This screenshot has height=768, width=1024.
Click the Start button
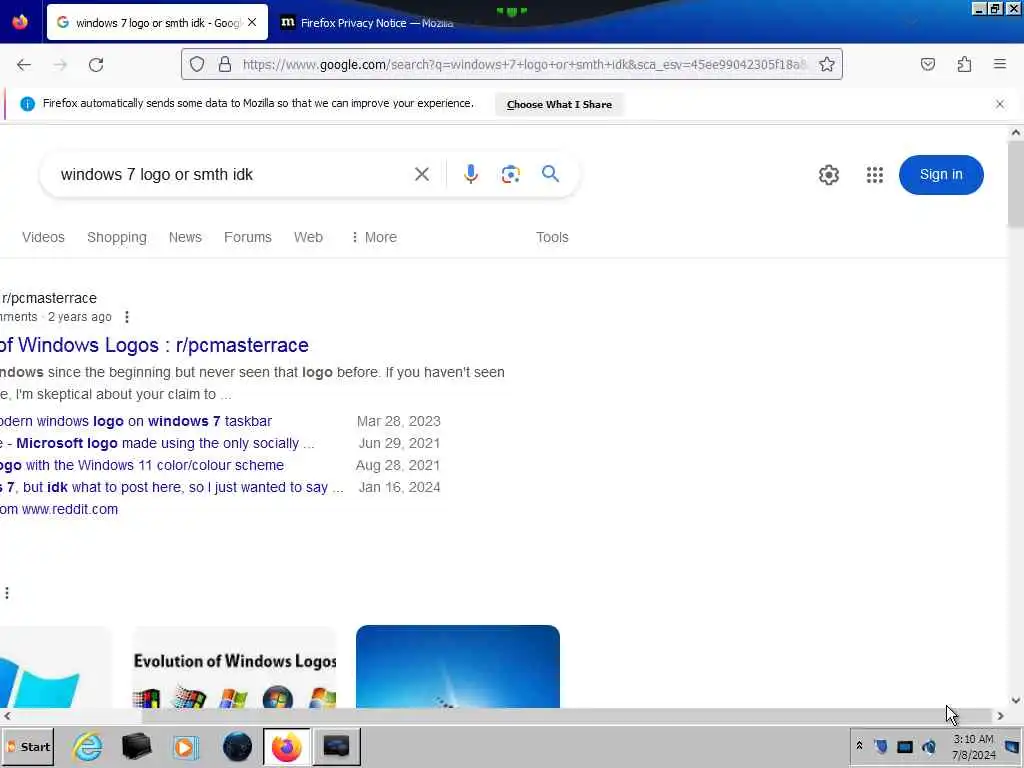tap(28, 746)
